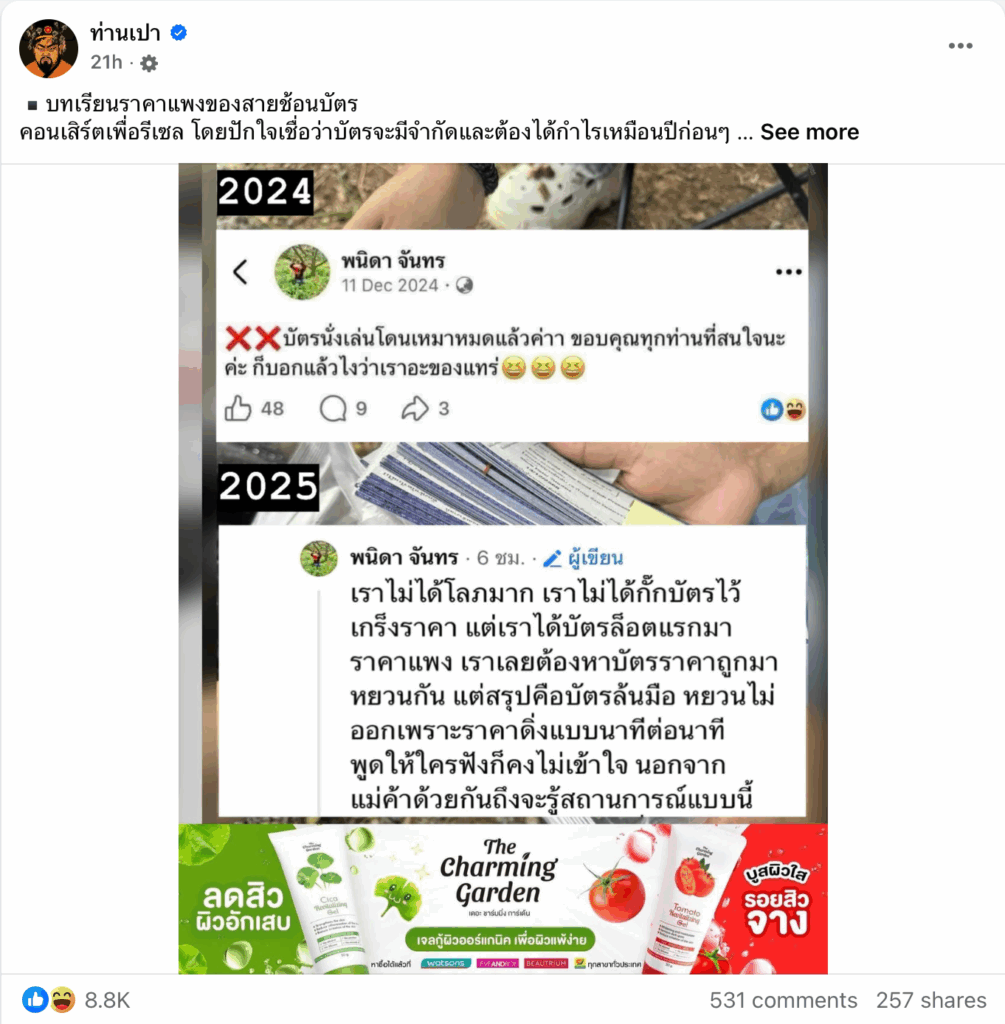Open the 531 comments list
The width and height of the screenshot is (1005, 1024).
pyautogui.click(x=783, y=1000)
